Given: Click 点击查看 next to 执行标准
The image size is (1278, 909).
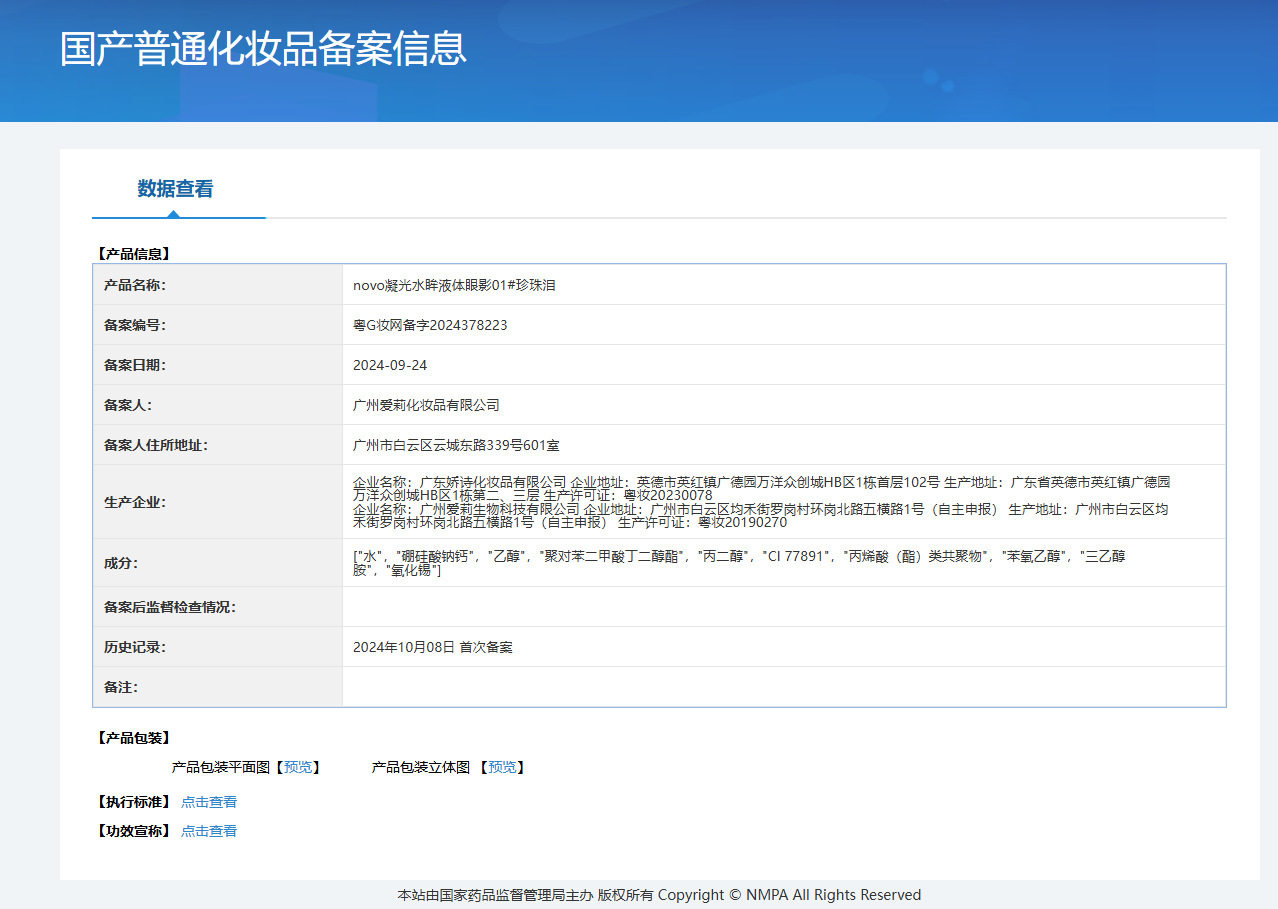Looking at the screenshot, I should tap(209, 802).
